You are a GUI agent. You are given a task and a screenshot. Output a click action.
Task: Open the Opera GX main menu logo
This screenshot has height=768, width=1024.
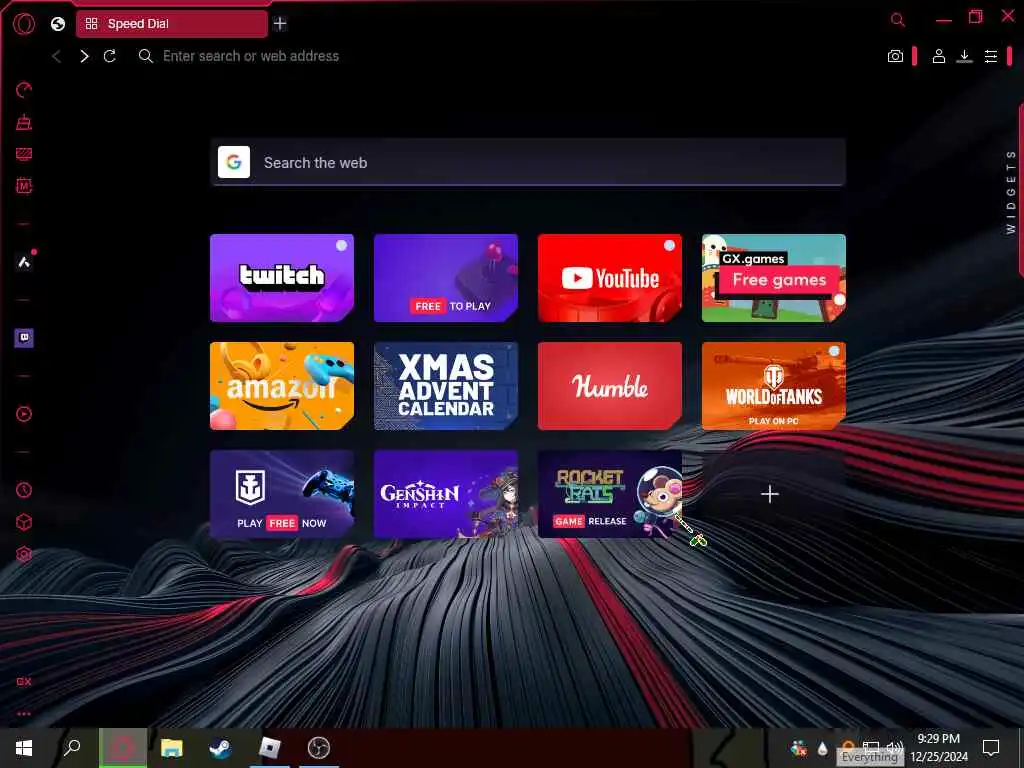(24, 24)
